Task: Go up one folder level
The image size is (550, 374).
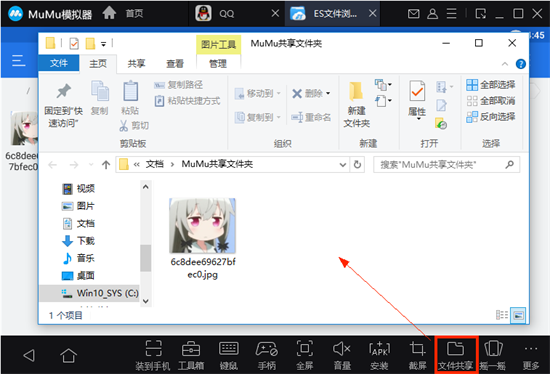Action: [106, 165]
